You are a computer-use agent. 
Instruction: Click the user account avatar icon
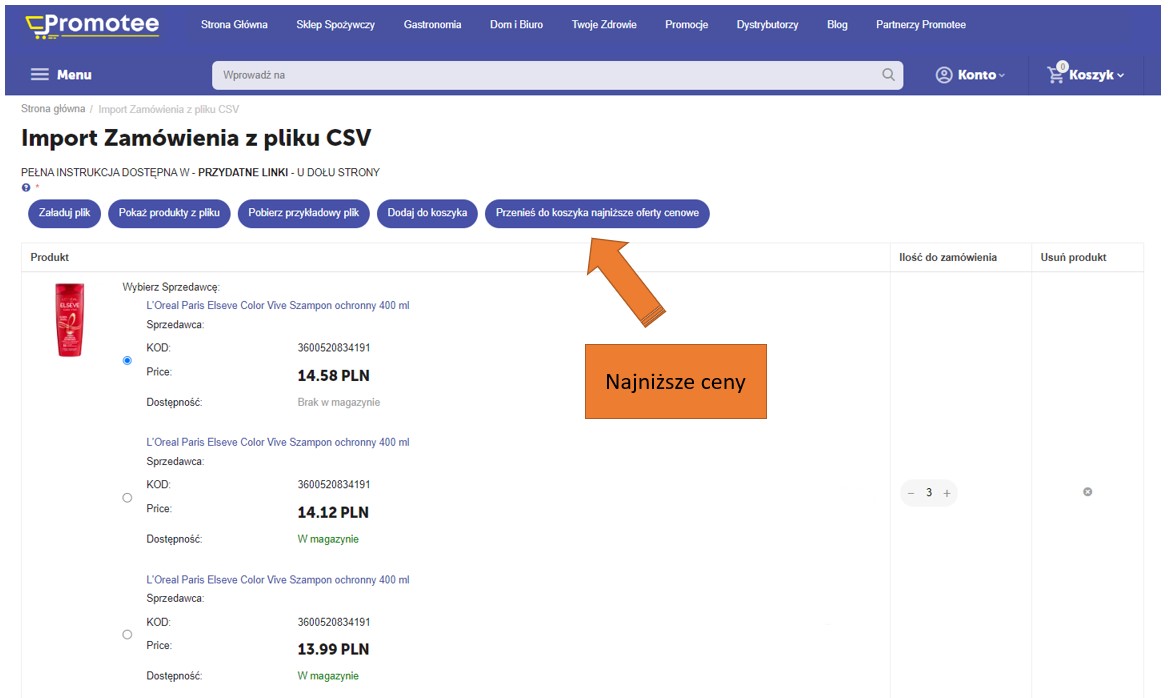[943, 75]
